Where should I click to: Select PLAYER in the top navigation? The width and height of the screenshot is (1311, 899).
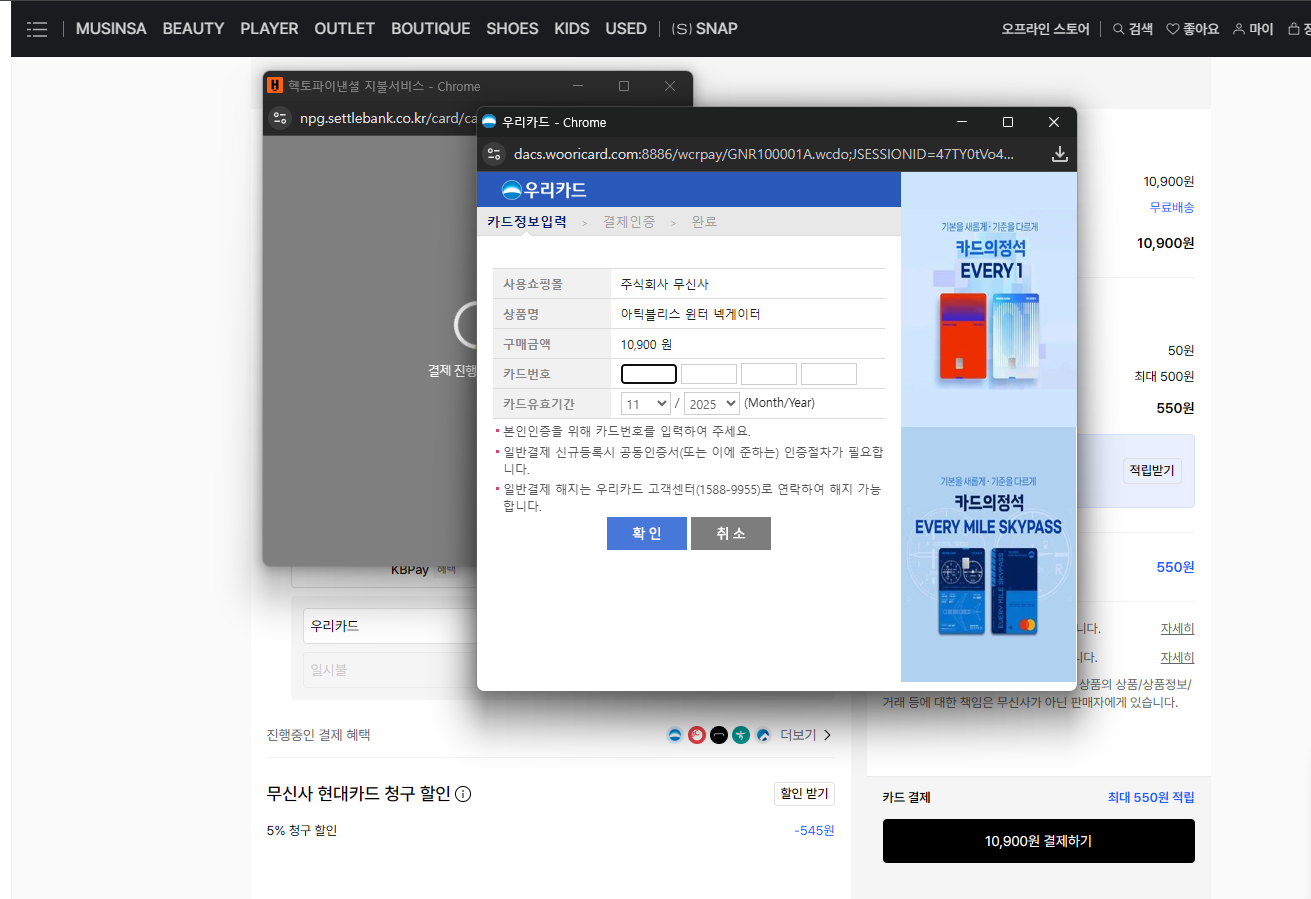pos(269,29)
